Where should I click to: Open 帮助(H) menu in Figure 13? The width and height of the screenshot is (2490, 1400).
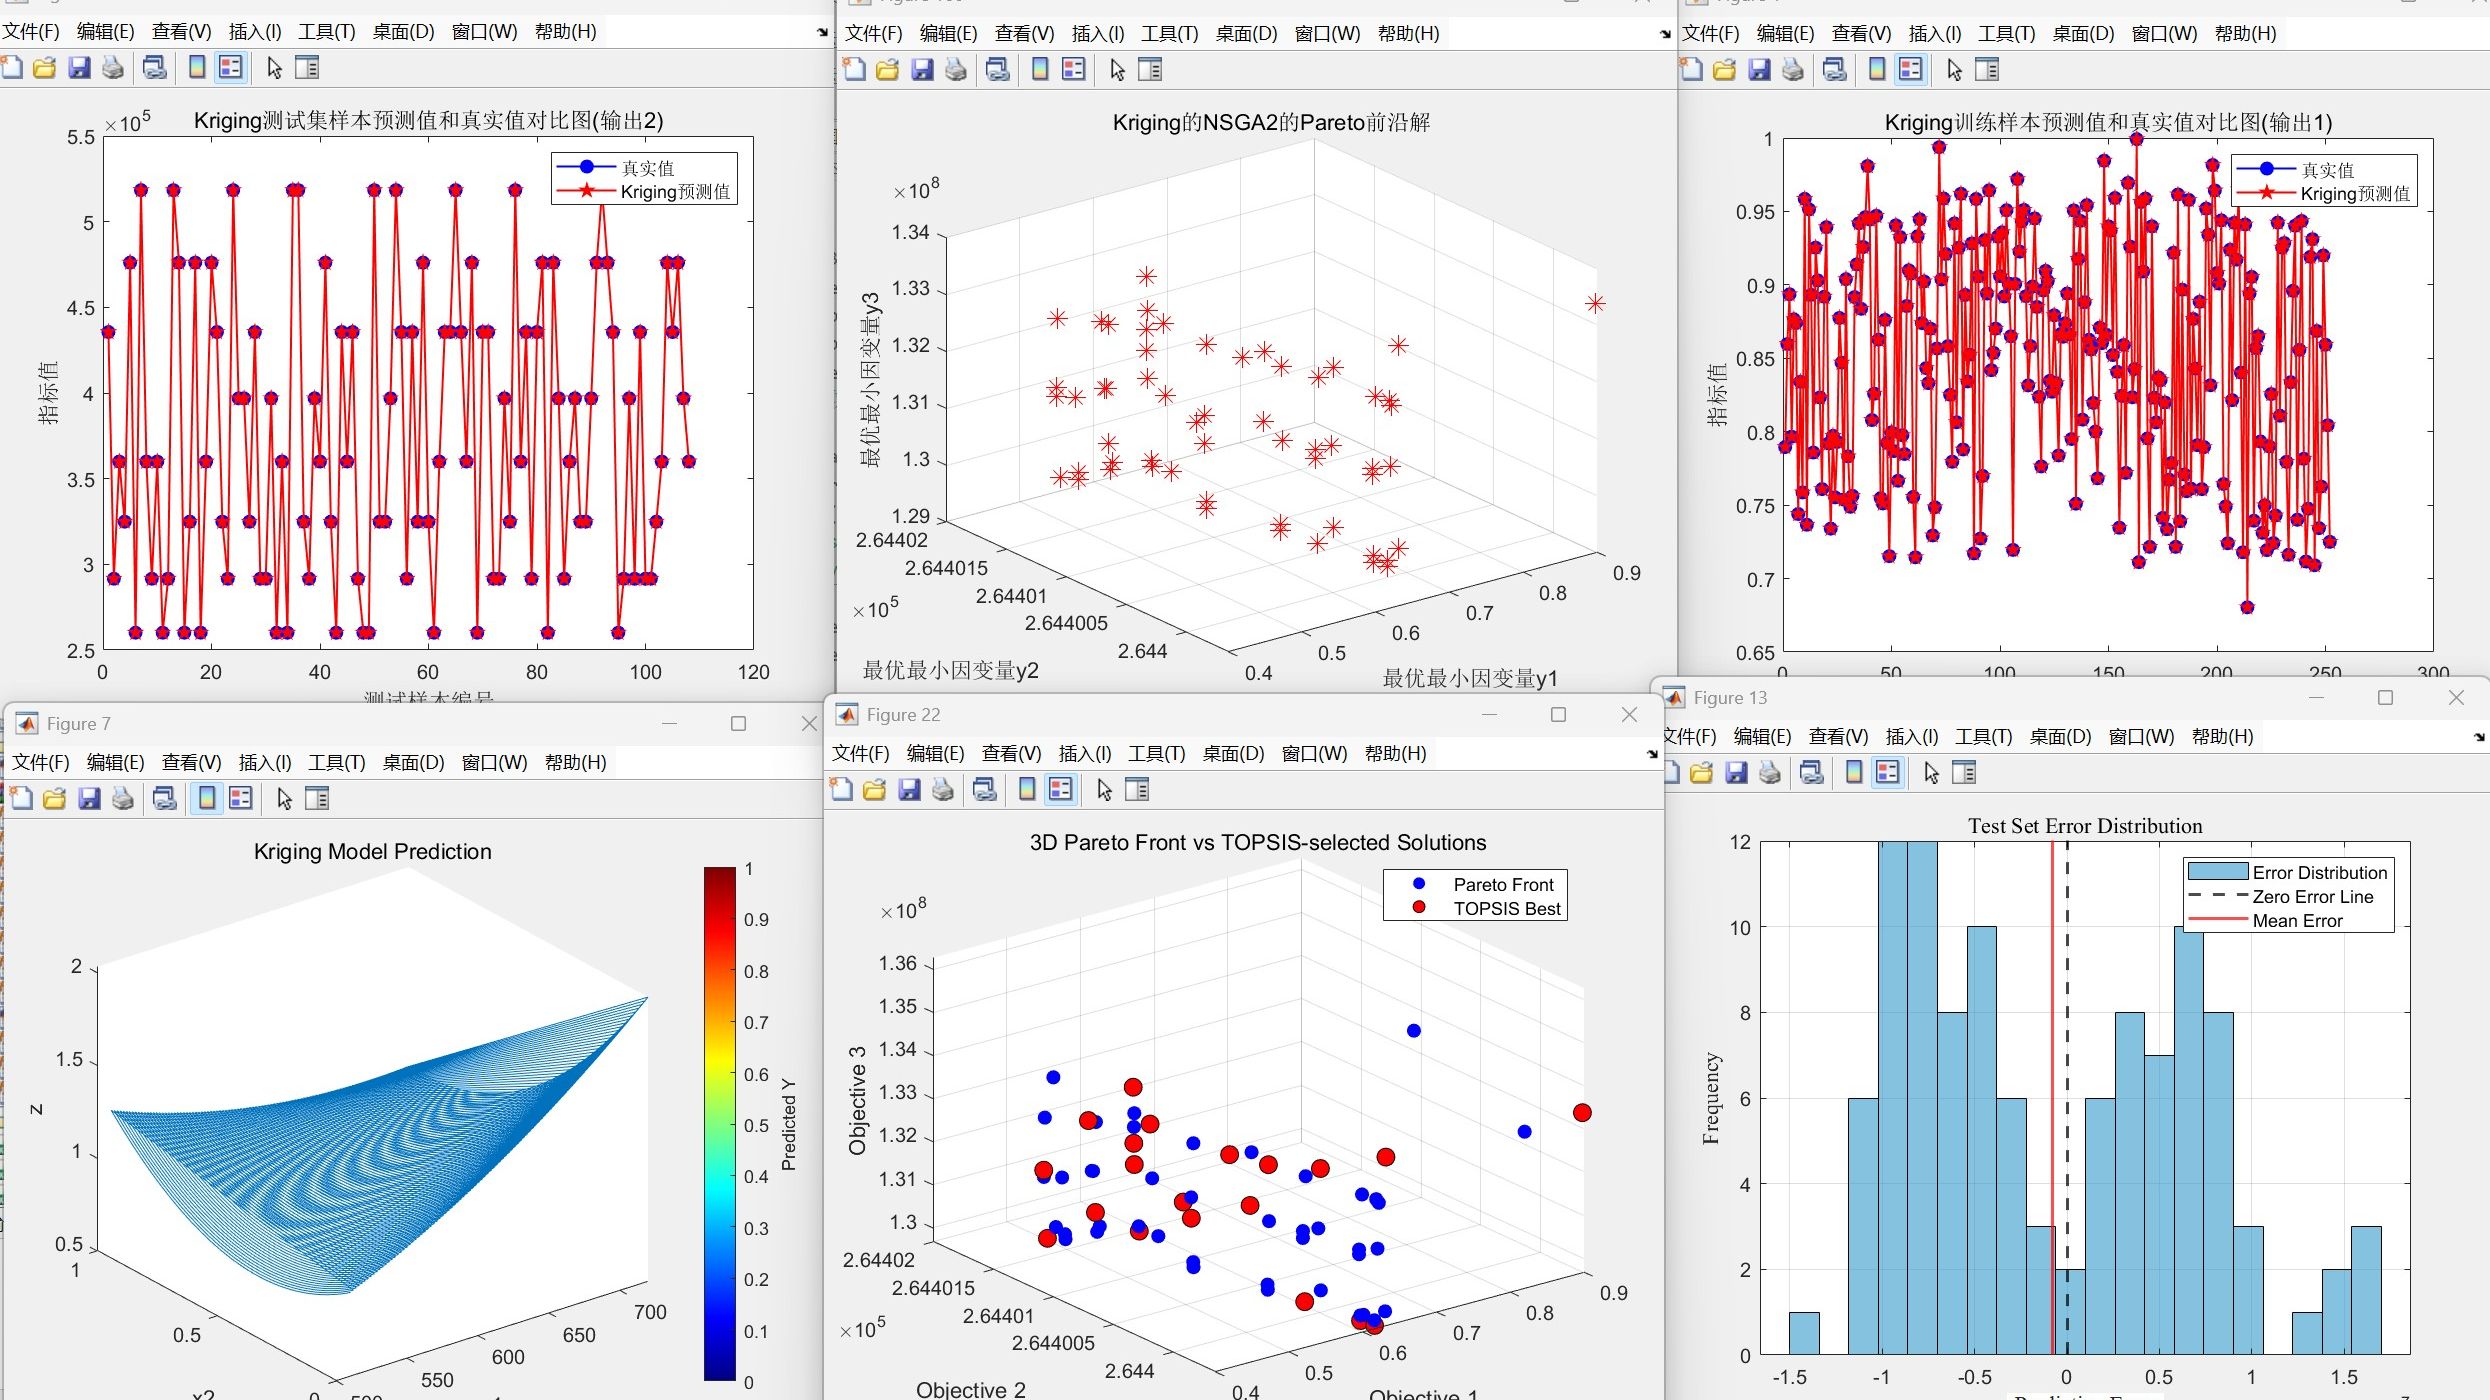(x=2222, y=736)
